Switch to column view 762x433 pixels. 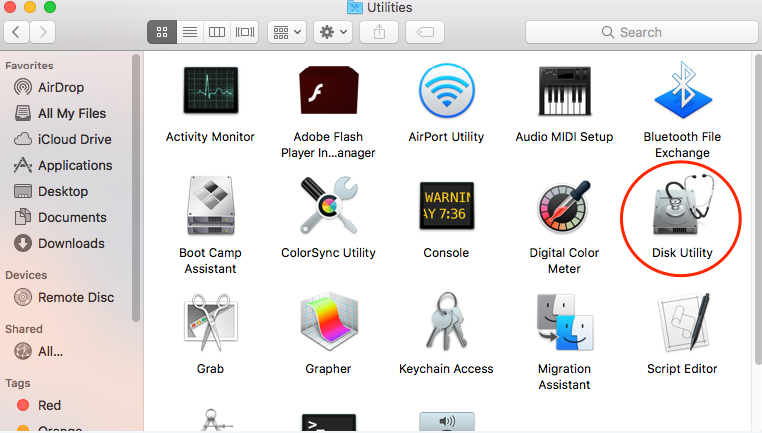[x=217, y=33]
